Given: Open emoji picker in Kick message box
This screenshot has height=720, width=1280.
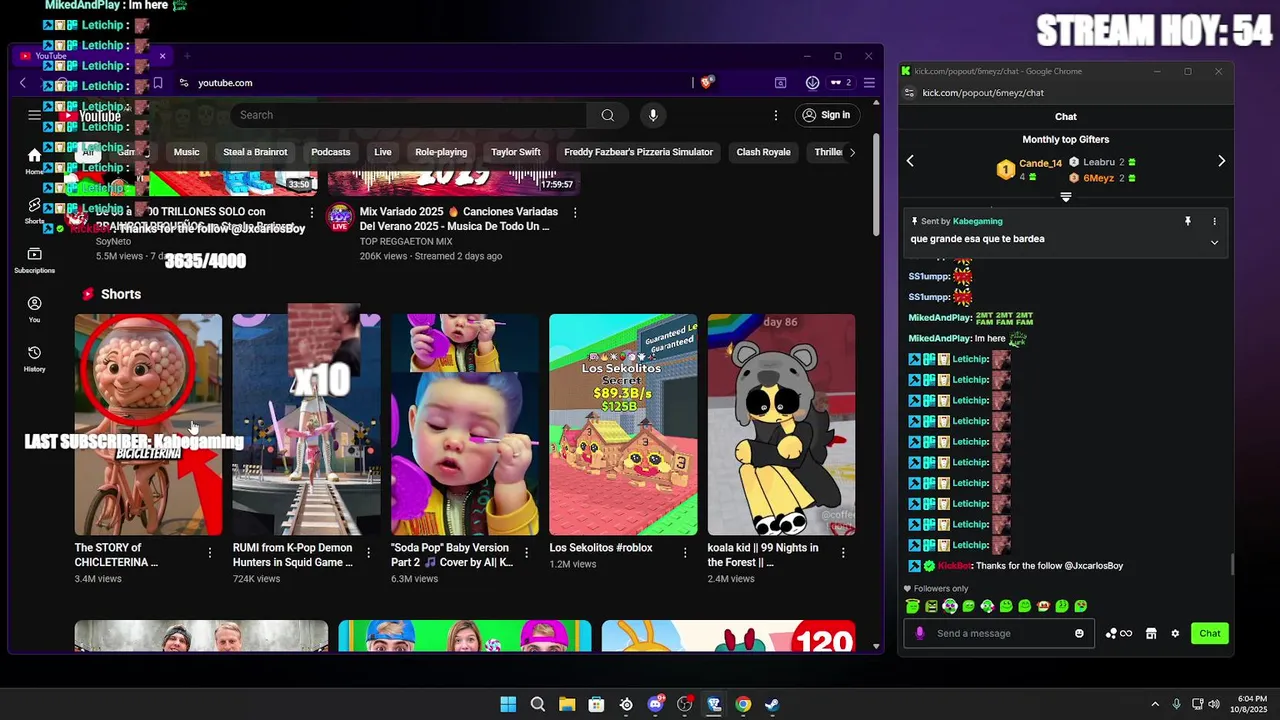Looking at the screenshot, I should (x=1079, y=633).
